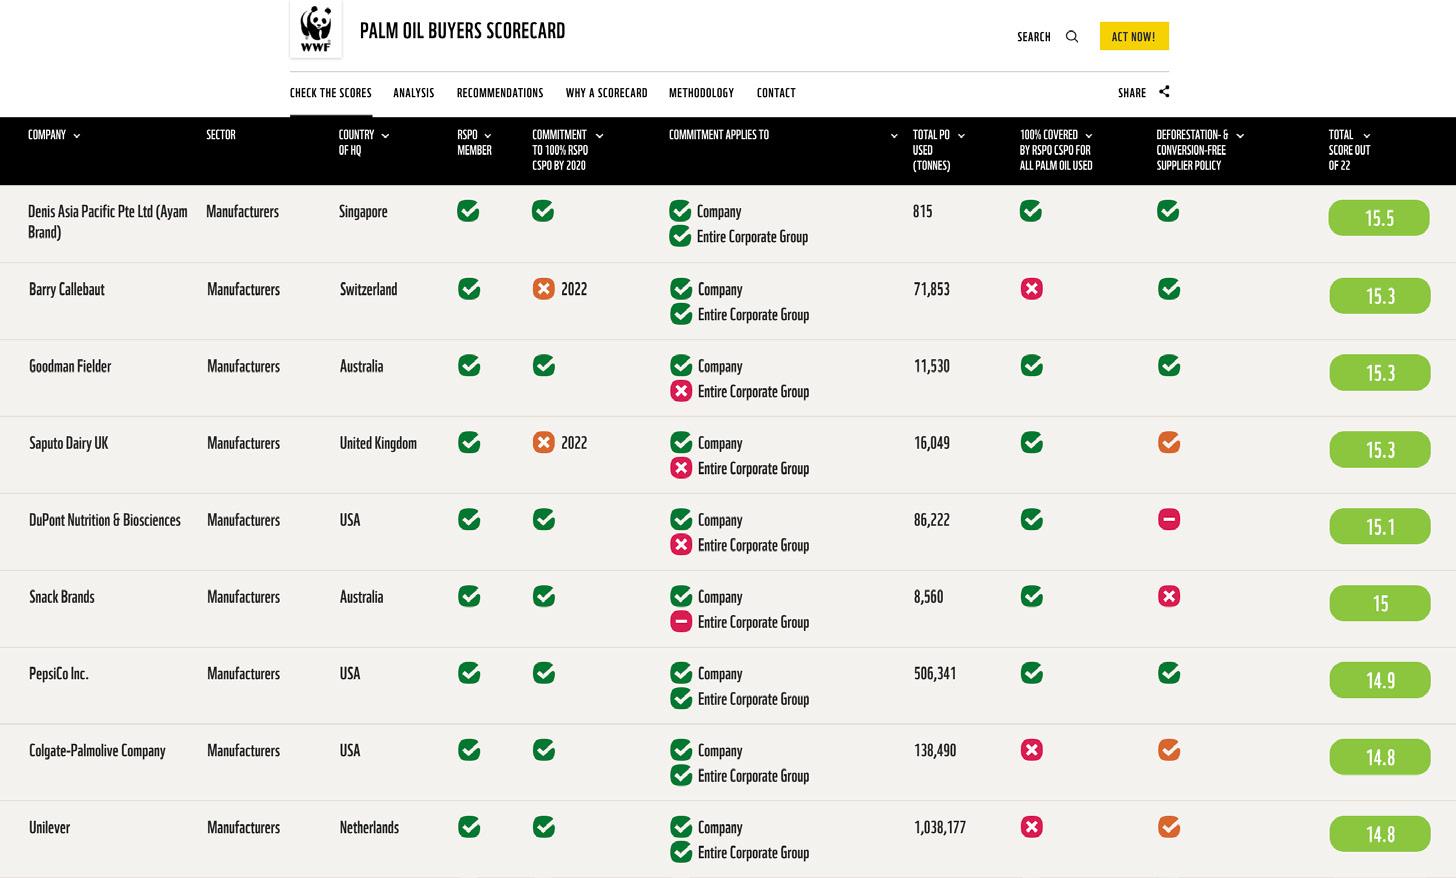Click Saputo Dairy UK's orange supplier policy checkmark
1456x878 pixels.
point(1168,443)
